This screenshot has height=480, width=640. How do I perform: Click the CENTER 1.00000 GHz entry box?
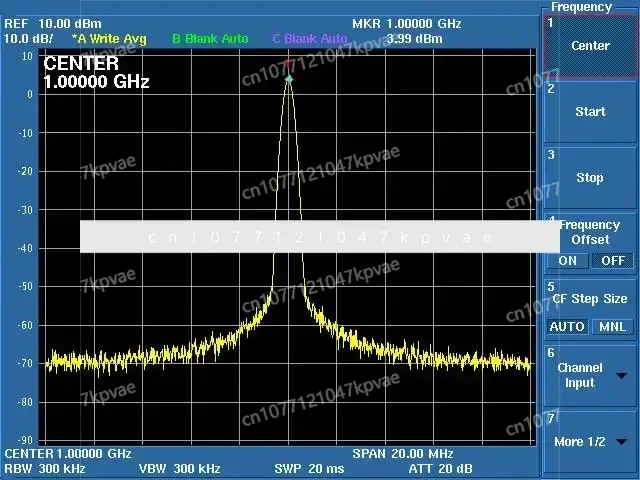[x=96, y=73]
